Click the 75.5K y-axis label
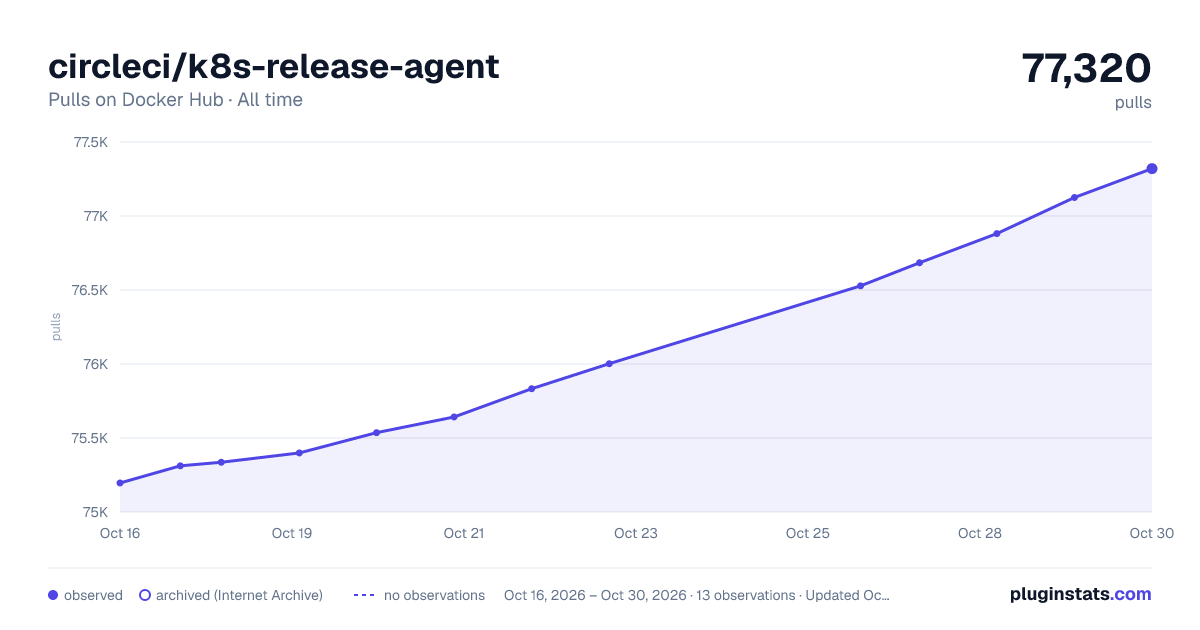This screenshot has width=1200, height=630. tap(90, 438)
